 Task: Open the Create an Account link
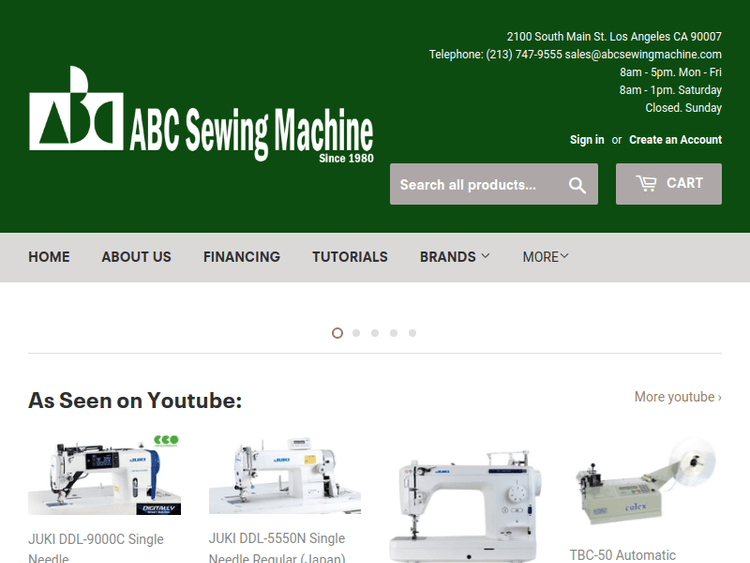coord(675,140)
